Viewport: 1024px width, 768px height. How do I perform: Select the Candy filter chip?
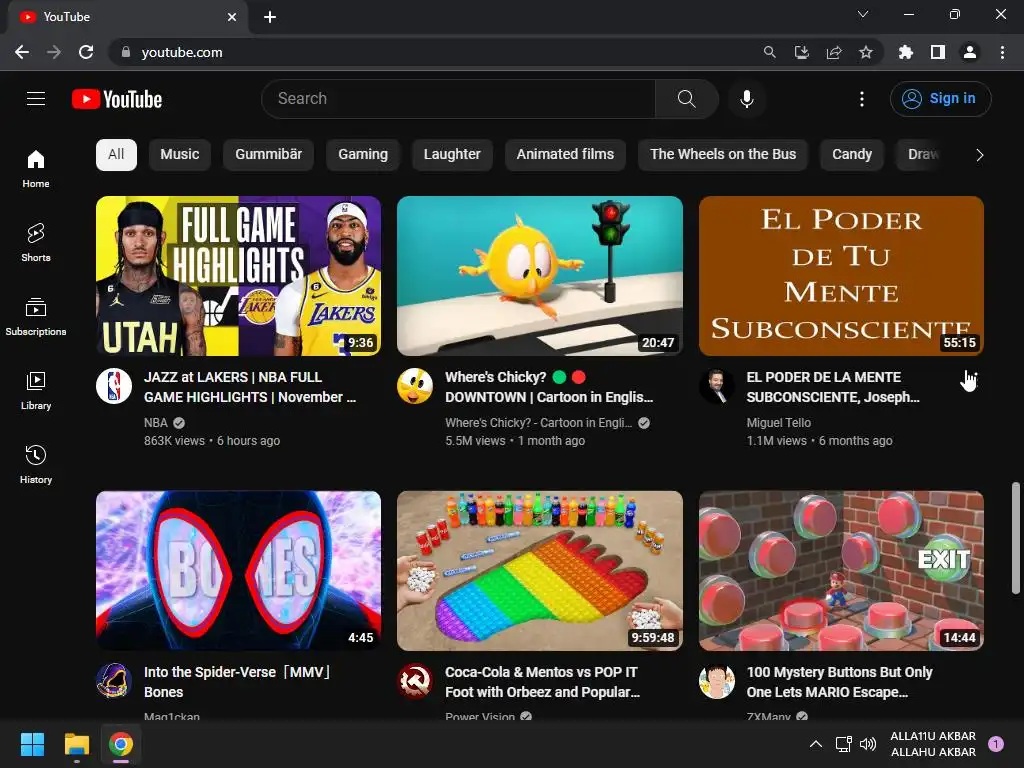[x=852, y=155]
